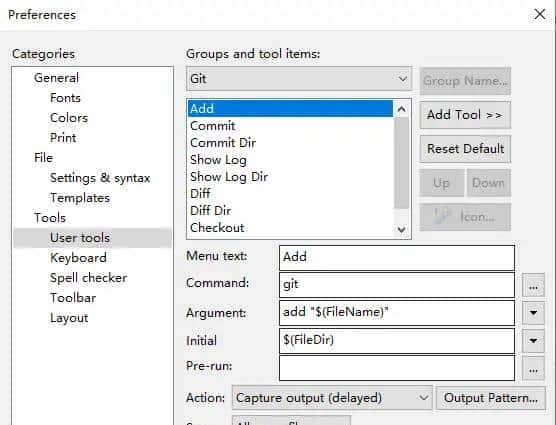The image size is (556, 425).
Task: Select the Keyboard category
Action: pos(78,258)
